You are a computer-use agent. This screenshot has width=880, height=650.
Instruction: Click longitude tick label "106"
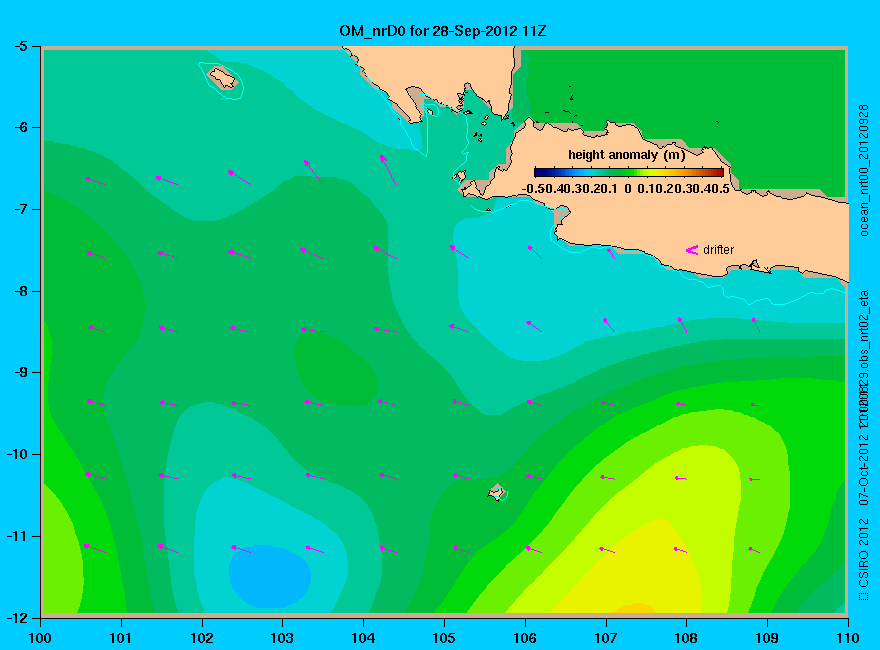click(x=525, y=638)
